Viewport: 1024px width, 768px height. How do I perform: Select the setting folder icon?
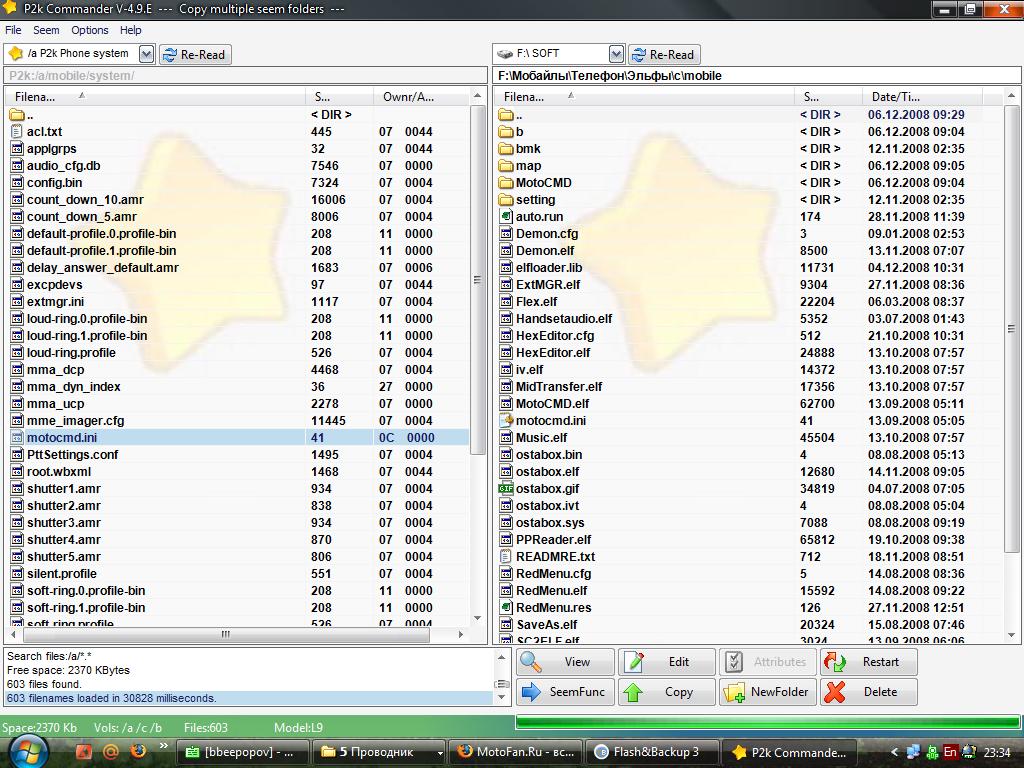click(x=506, y=200)
